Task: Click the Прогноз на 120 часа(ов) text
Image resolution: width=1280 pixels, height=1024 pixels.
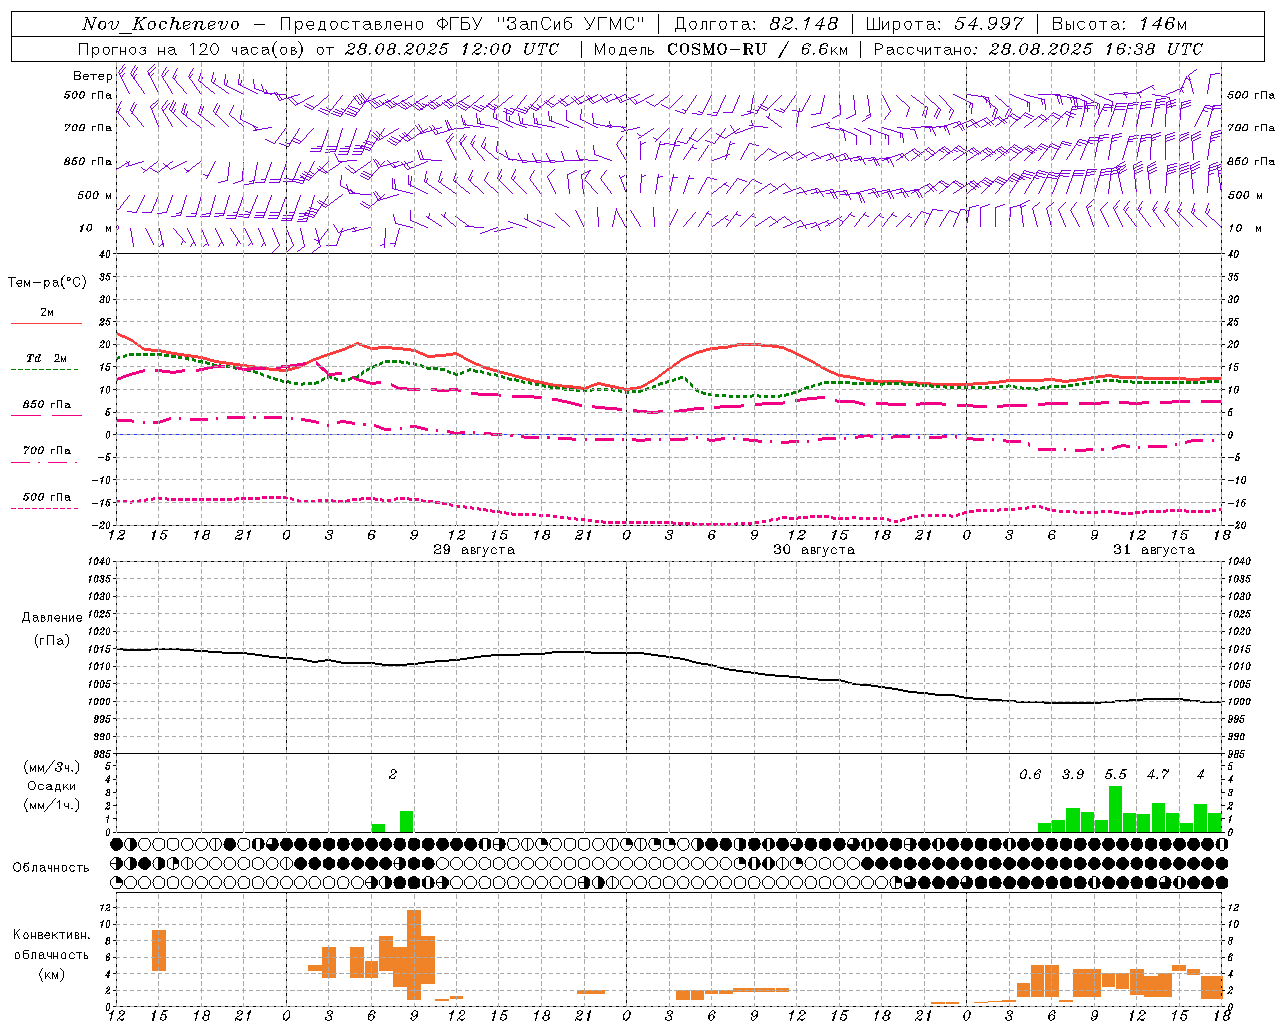Action: [x=193, y=49]
